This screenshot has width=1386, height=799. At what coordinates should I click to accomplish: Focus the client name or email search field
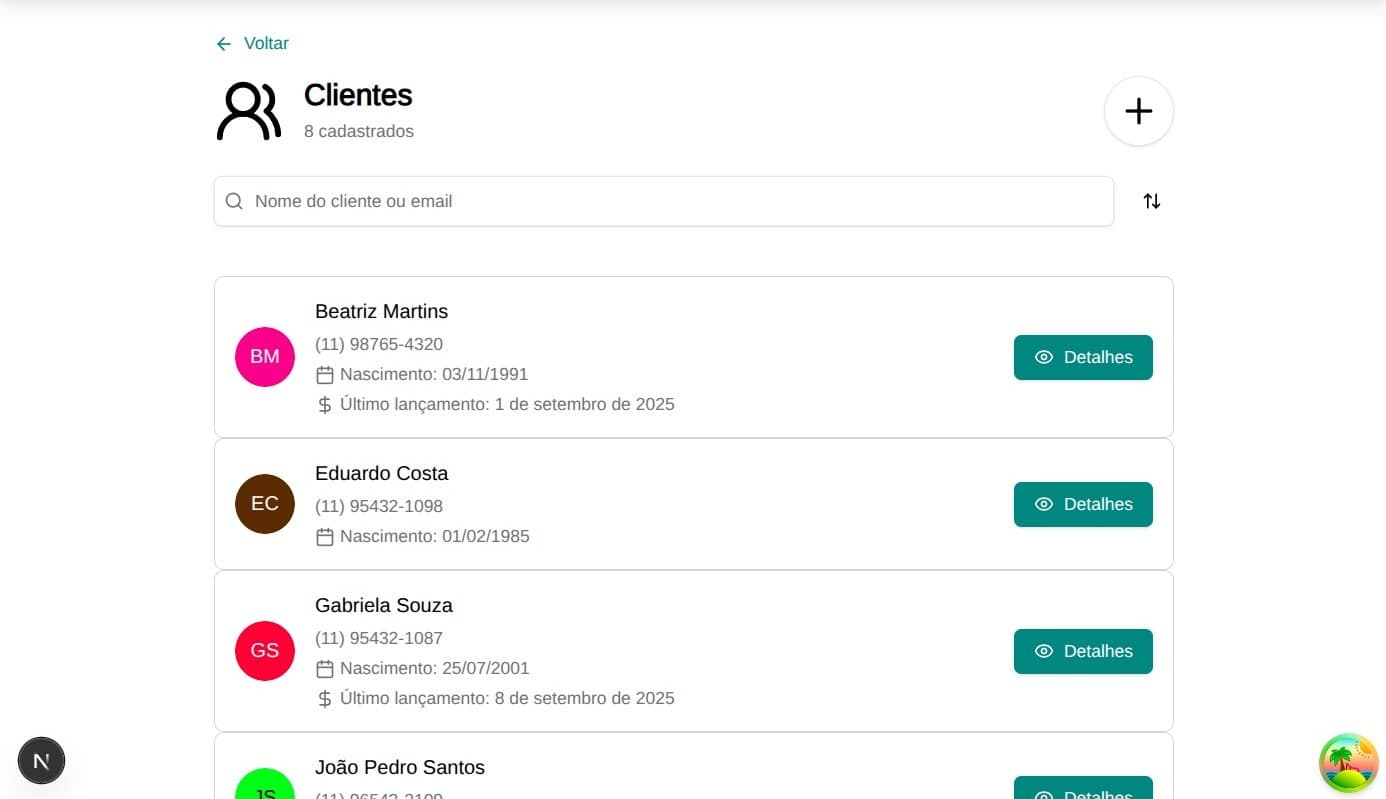(x=680, y=201)
